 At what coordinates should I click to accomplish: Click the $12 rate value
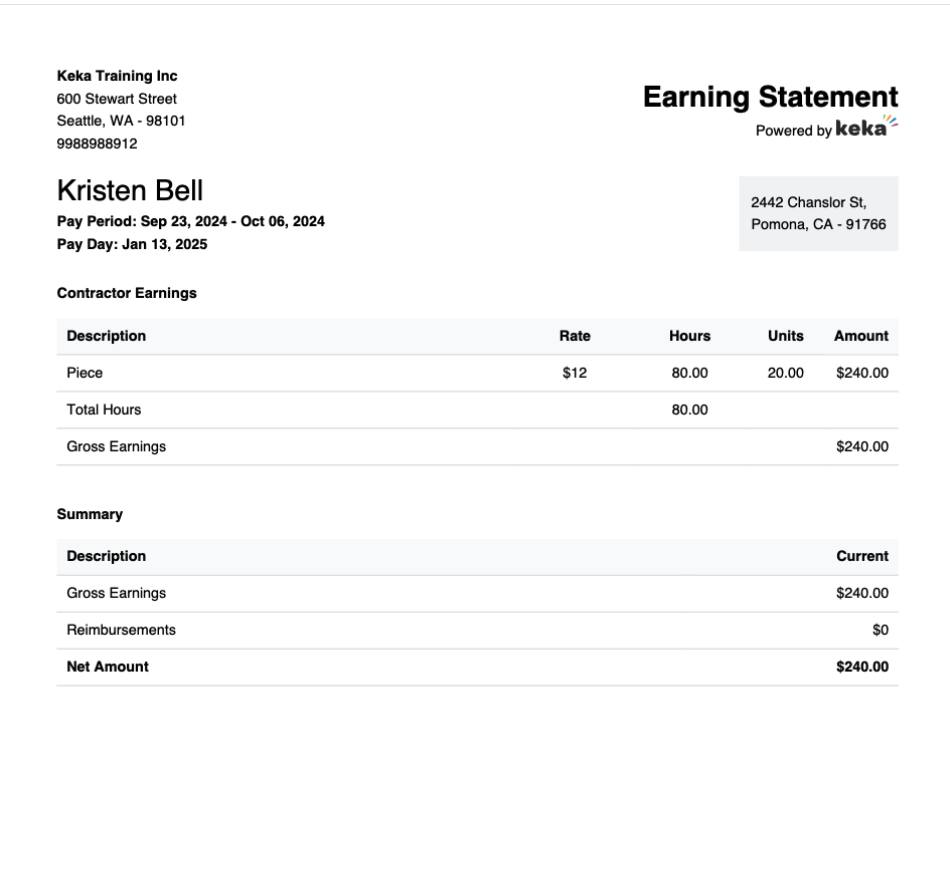[575, 373]
